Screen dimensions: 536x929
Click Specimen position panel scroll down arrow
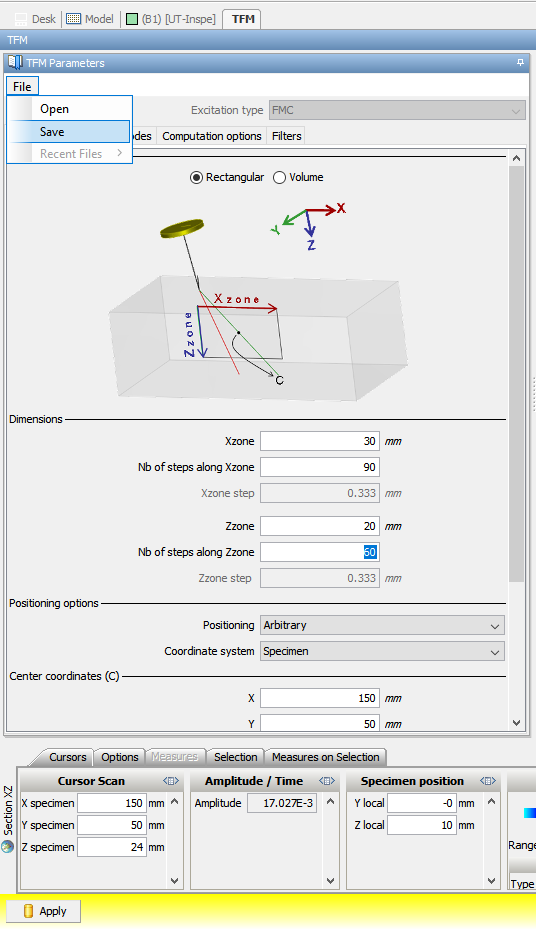click(x=492, y=881)
